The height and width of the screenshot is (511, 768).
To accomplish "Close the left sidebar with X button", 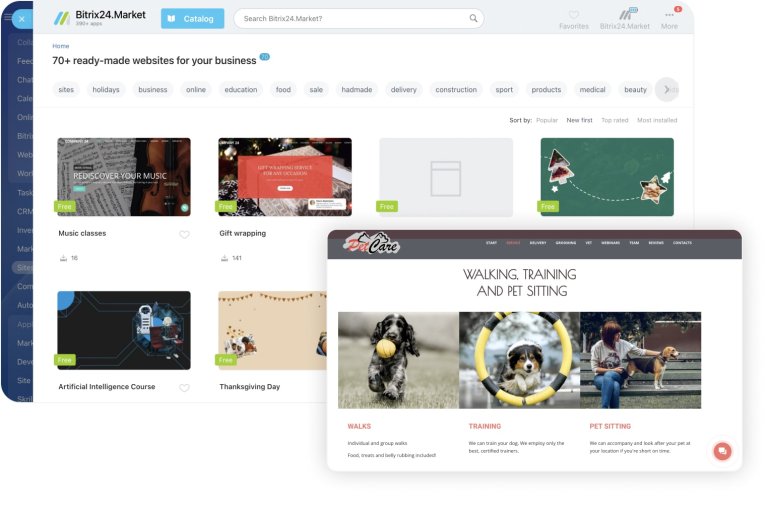I will (x=21, y=18).
